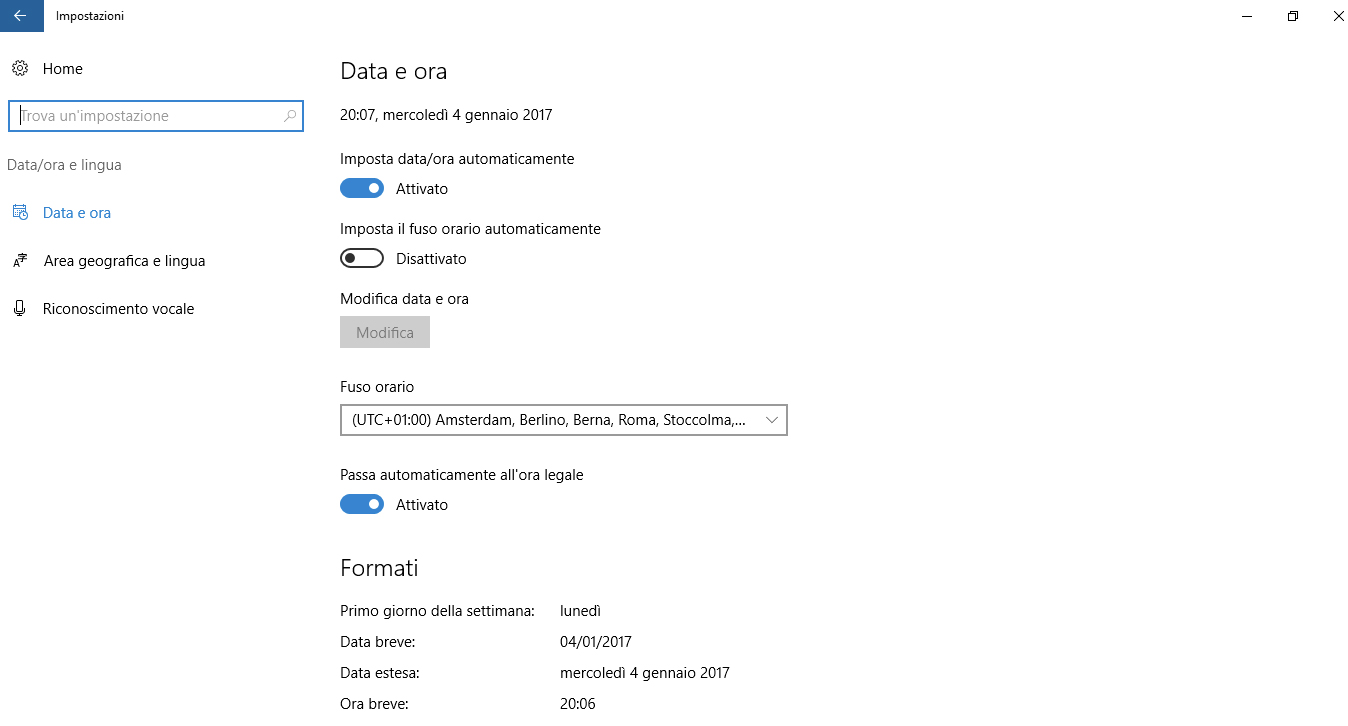The image size is (1348, 726).
Task: Click the Fuso orario dropdown chevron
Action: point(772,420)
